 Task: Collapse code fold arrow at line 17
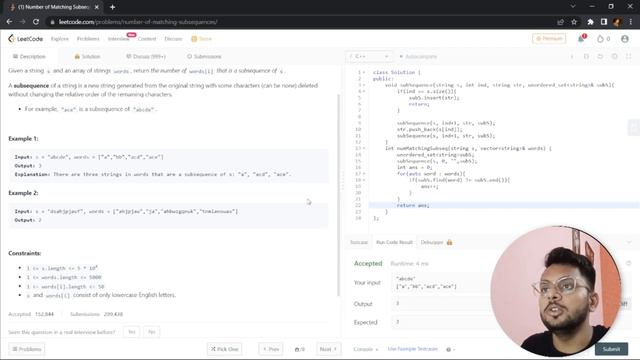point(364,173)
